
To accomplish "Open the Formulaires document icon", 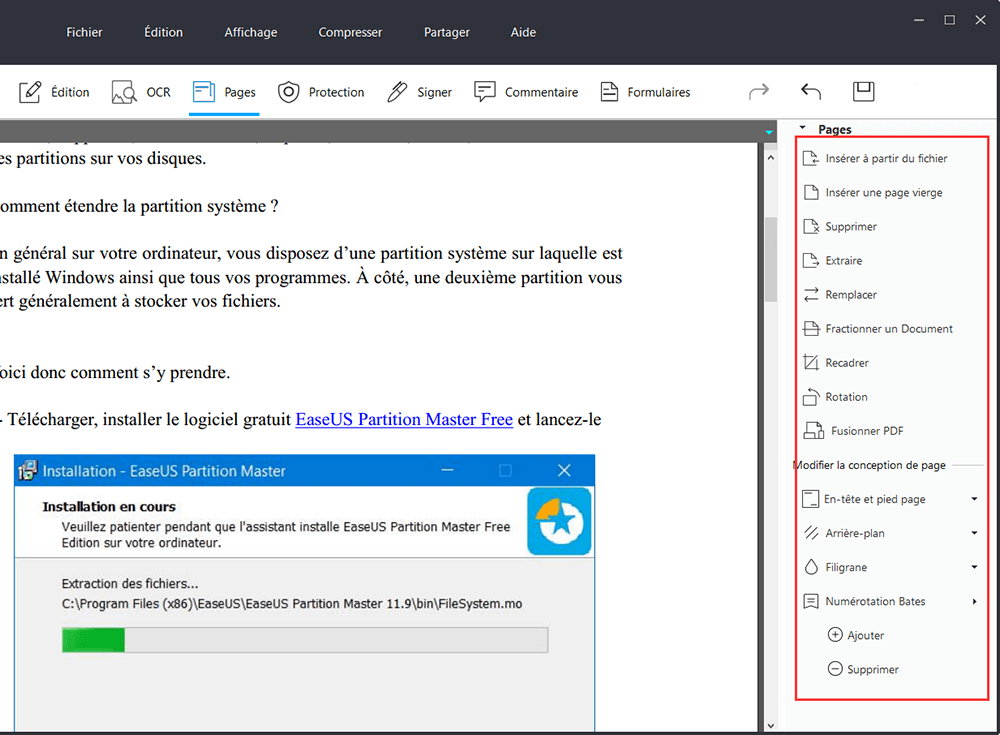I will [609, 92].
